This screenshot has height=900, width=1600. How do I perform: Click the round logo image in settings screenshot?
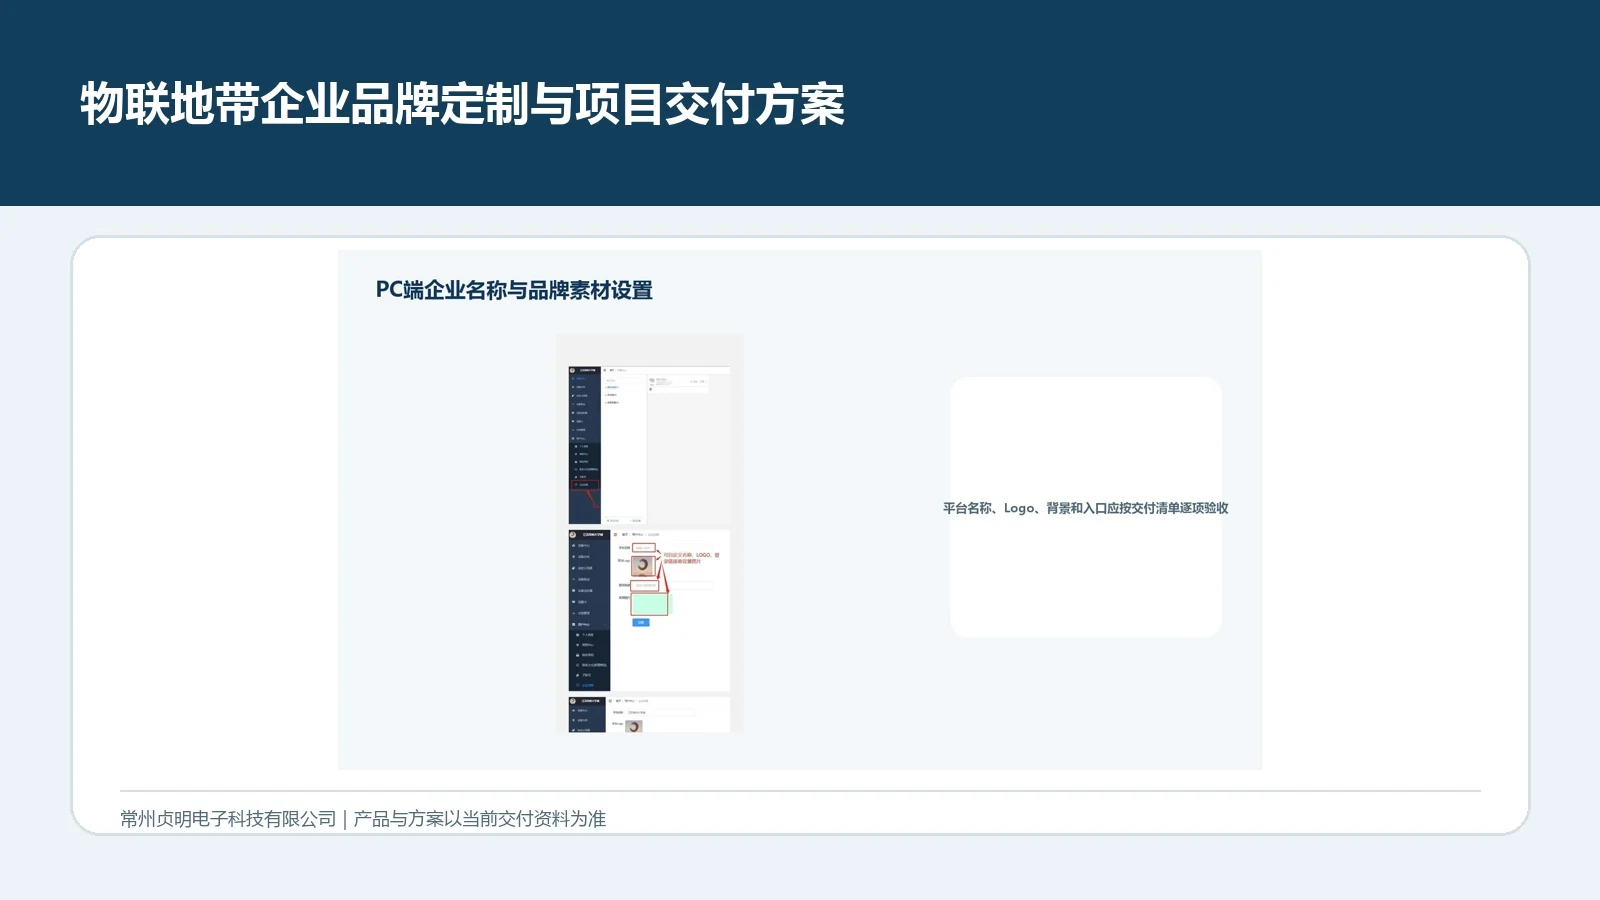(643, 565)
